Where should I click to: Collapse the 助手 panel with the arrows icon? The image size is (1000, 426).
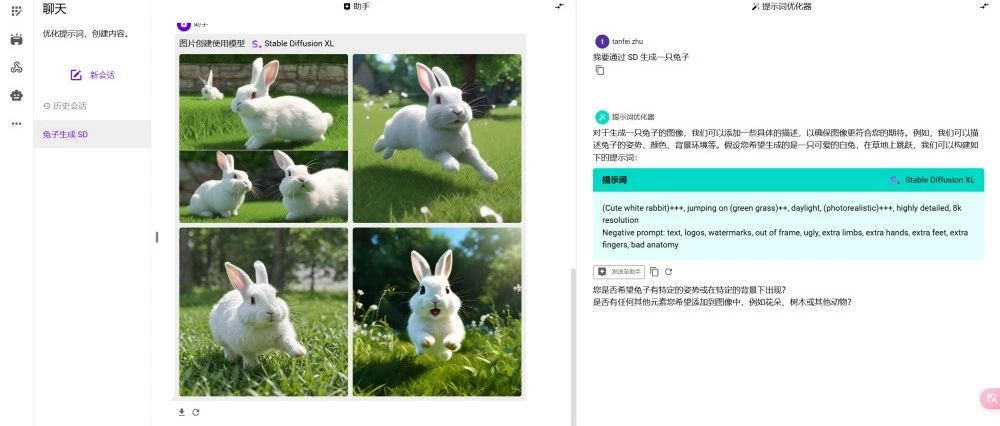pyautogui.click(x=559, y=6)
